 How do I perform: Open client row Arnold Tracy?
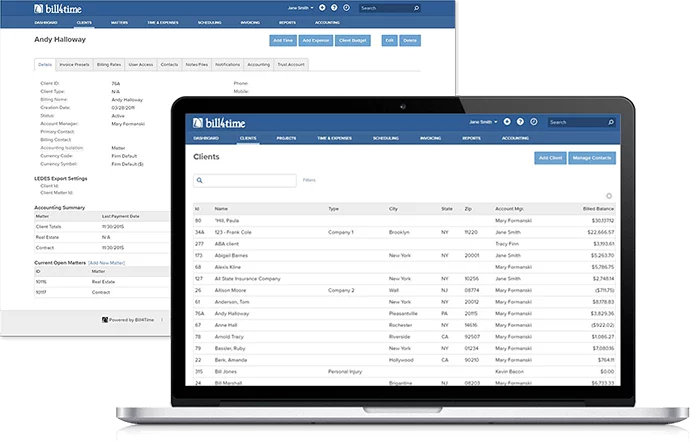(404, 337)
